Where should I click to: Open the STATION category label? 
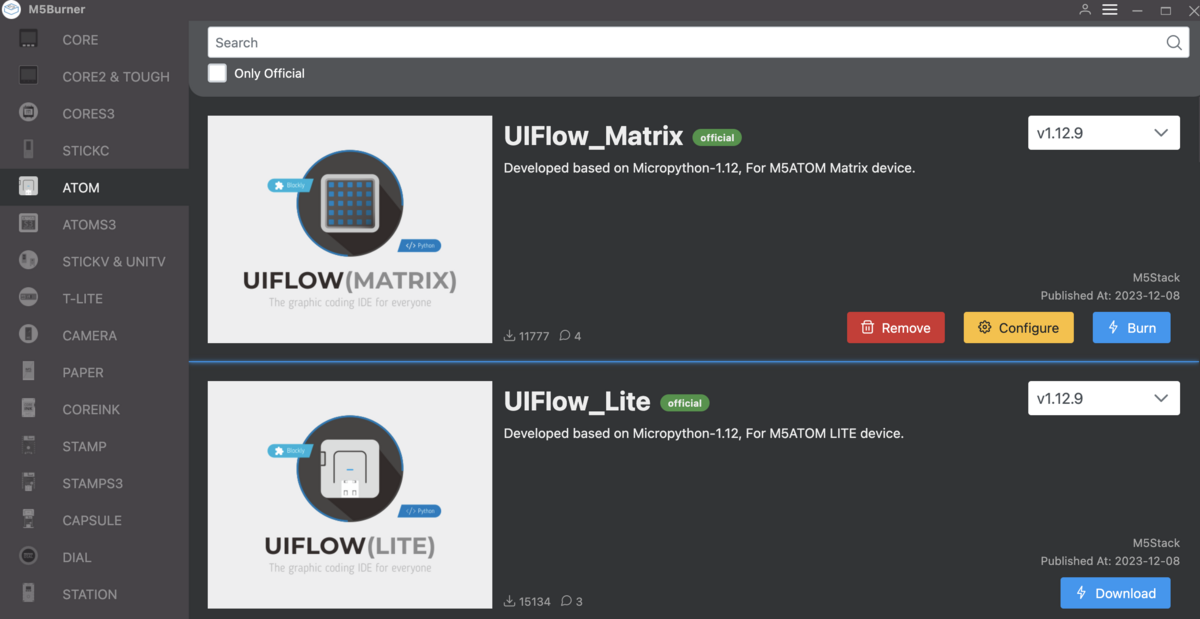coord(89,595)
